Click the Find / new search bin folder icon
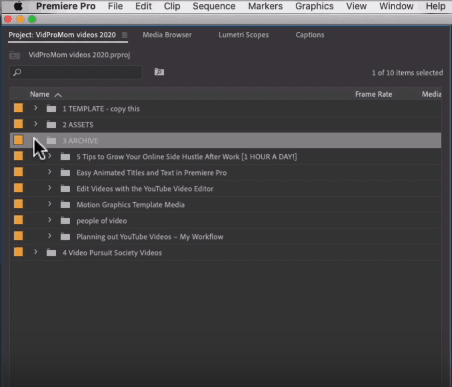Image resolution: width=452 pixels, height=387 pixels. tap(159, 72)
